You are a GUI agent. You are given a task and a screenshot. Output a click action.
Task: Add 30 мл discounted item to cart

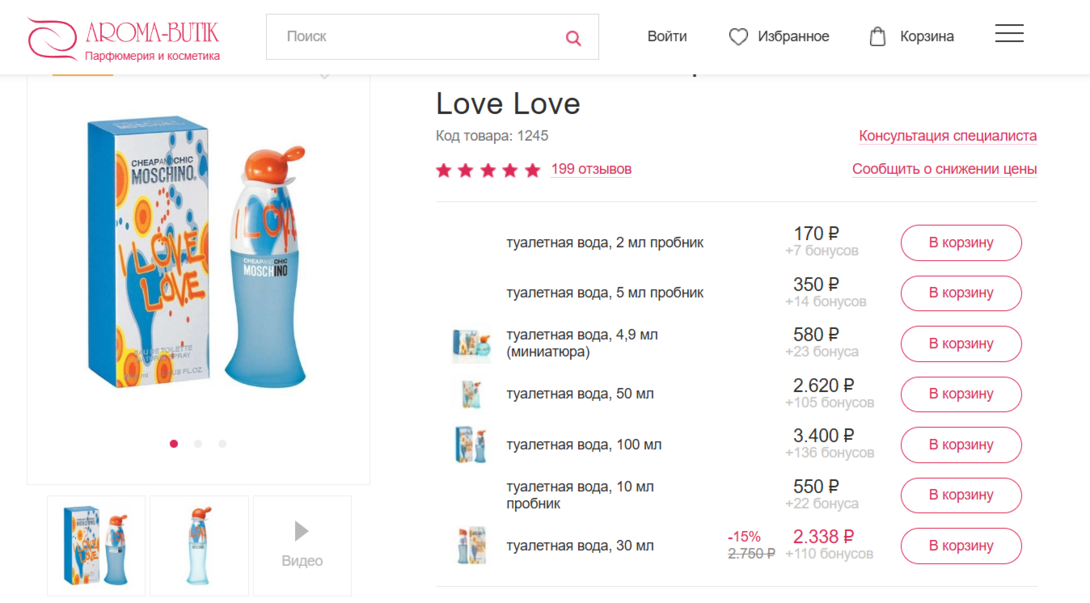tap(961, 546)
